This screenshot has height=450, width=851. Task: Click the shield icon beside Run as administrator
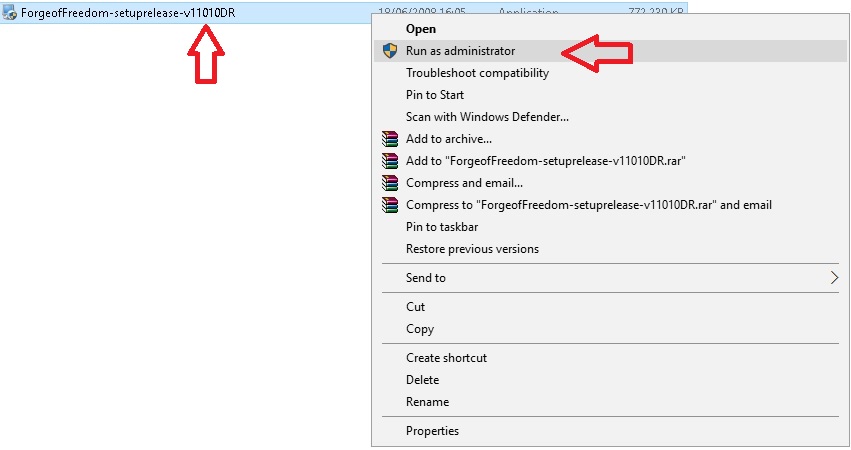[x=390, y=51]
